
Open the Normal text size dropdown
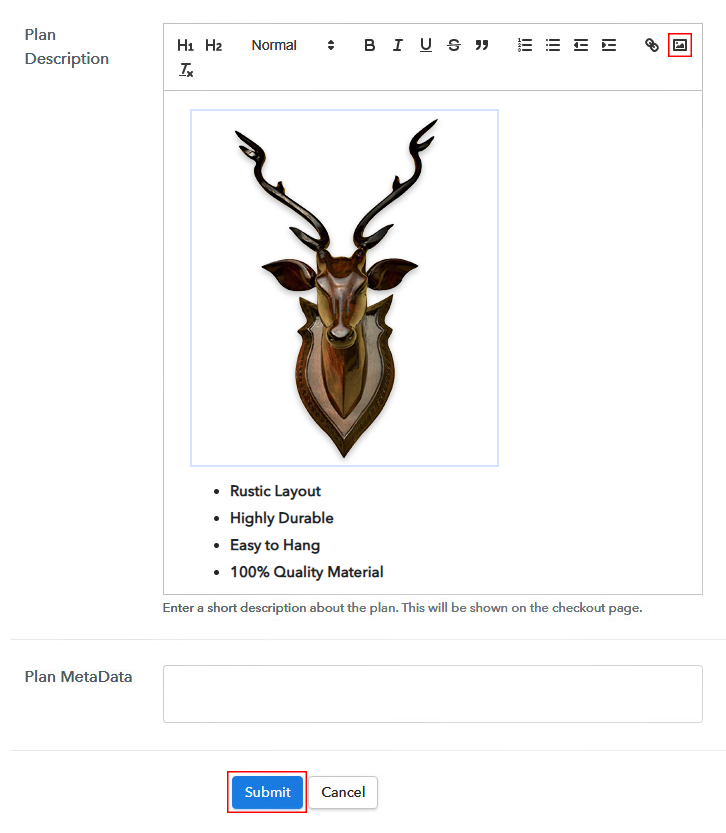[293, 45]
